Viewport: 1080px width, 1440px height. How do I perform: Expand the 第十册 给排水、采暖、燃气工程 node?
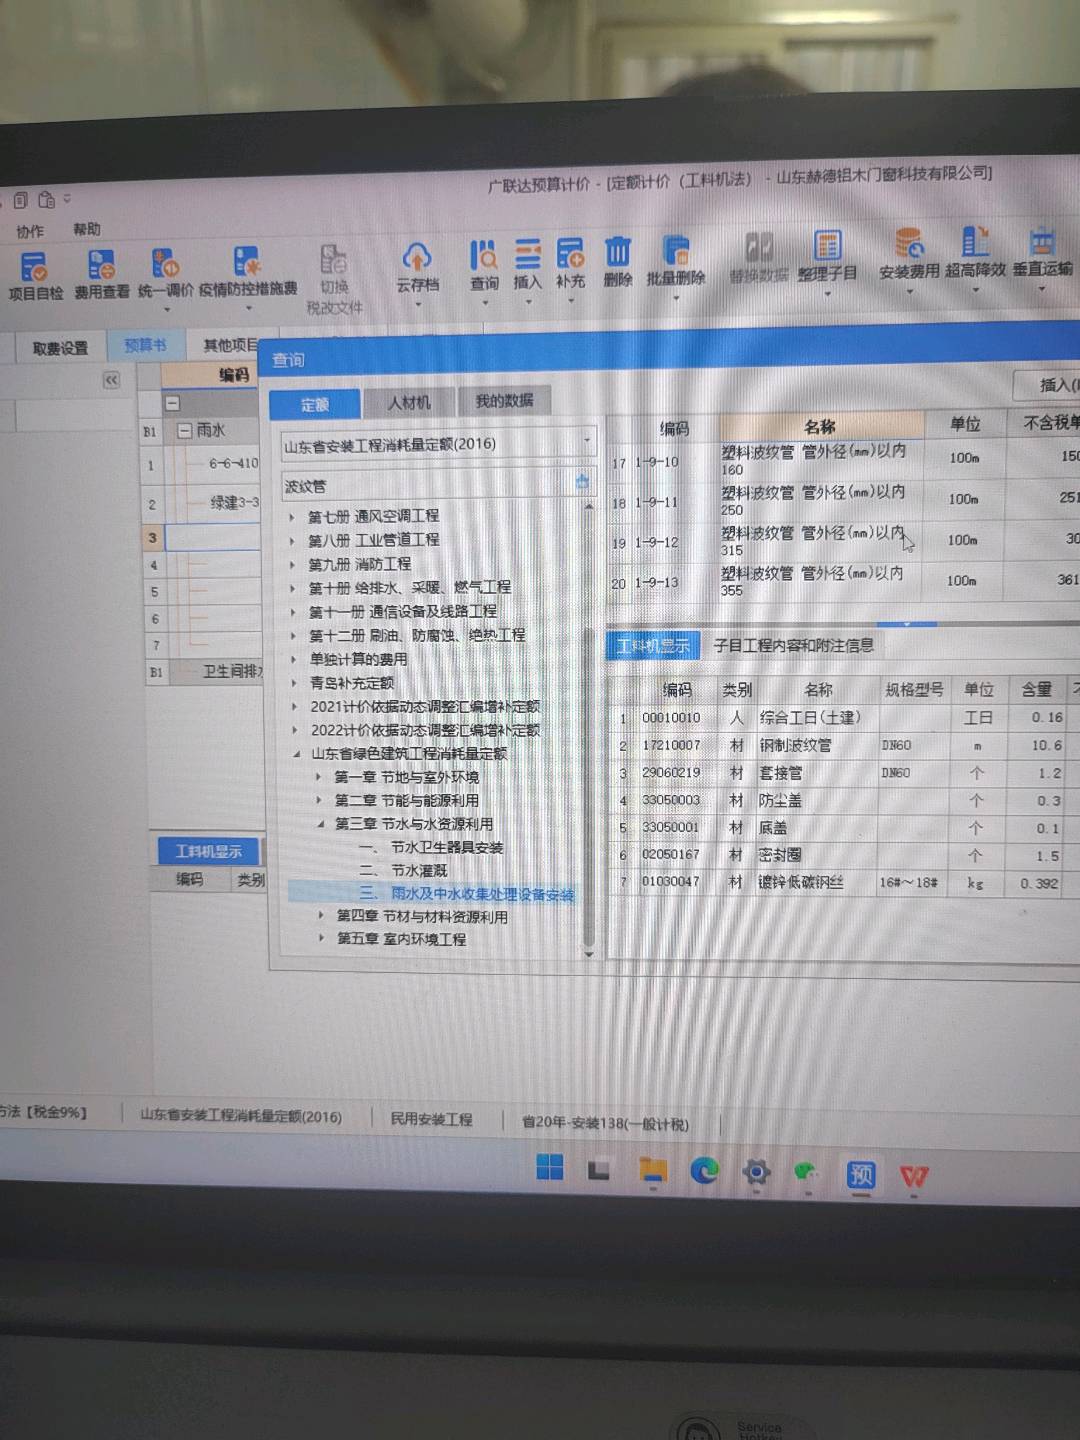292,588
